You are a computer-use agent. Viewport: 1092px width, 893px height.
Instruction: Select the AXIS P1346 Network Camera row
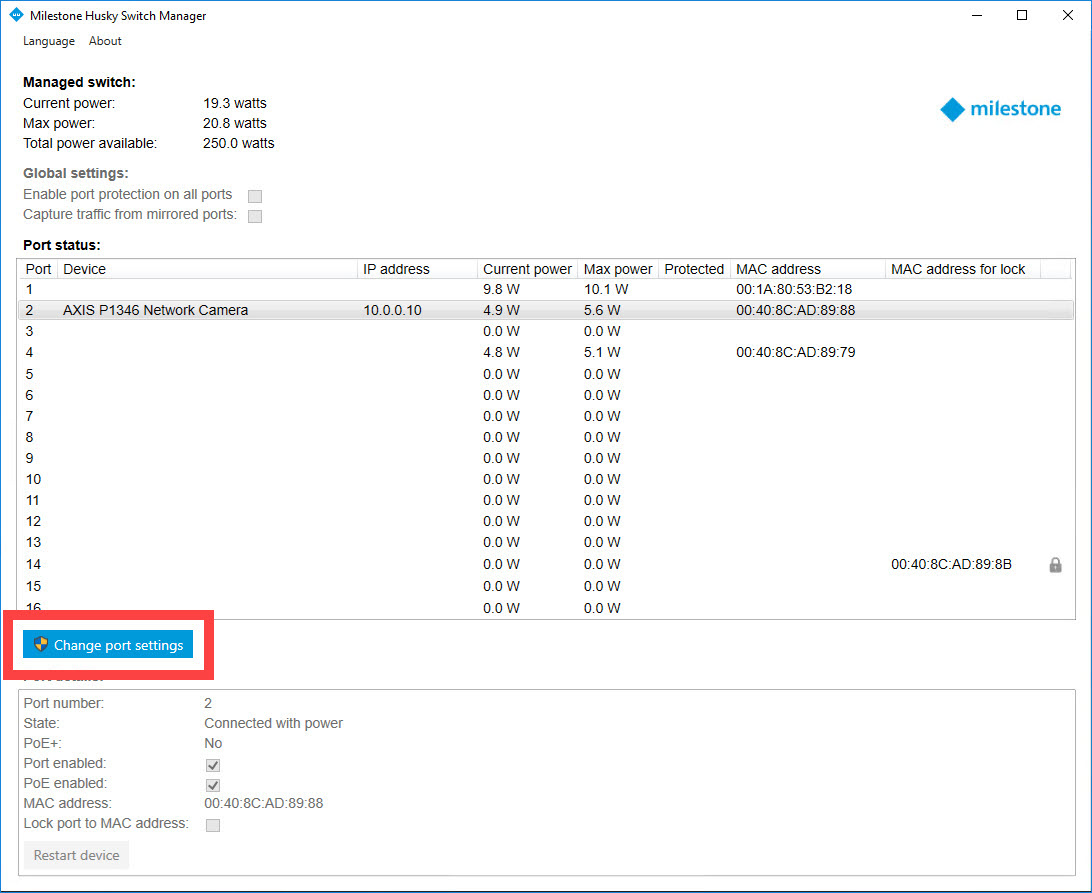(155, 310)
